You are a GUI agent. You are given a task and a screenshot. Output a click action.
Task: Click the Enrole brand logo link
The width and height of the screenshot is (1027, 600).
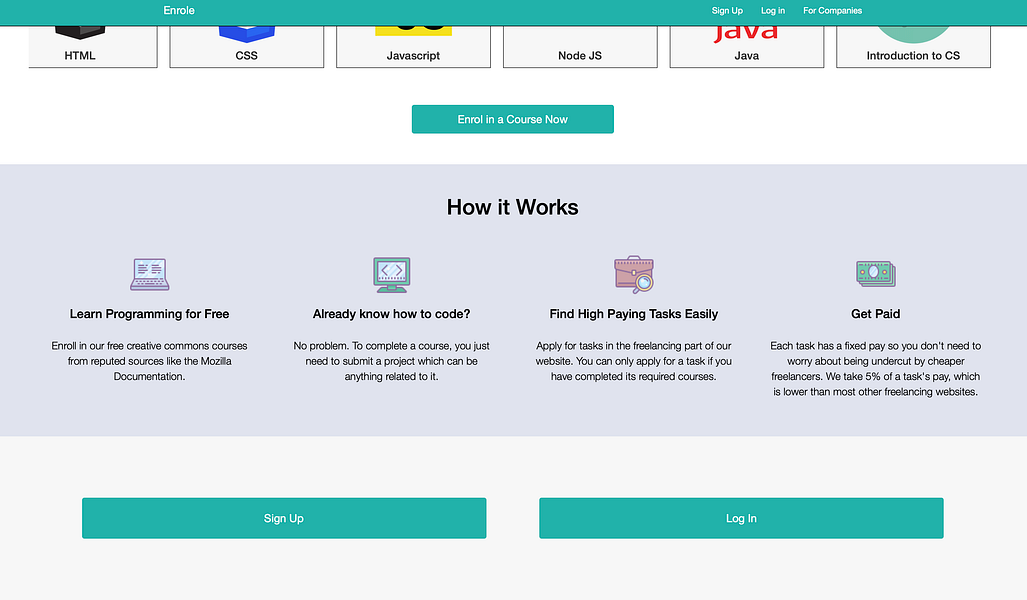pyautogui.click(x=179, y=10)
